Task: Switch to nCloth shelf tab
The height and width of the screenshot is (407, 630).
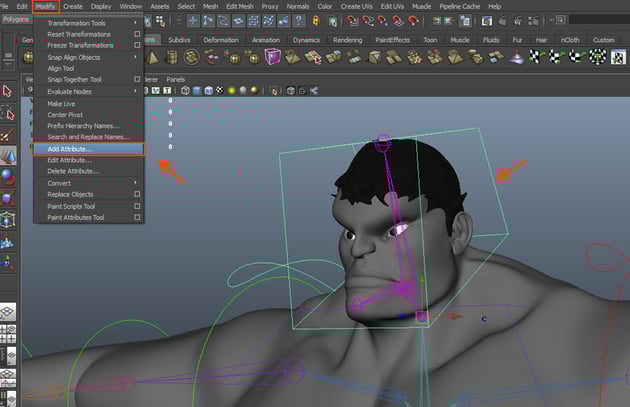Action: tap(570, 40)
